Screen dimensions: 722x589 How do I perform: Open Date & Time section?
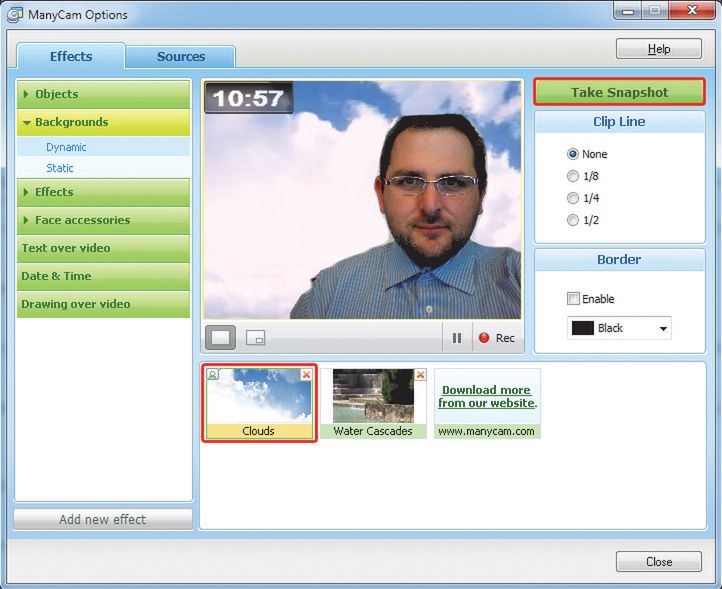[x=103, y=276]
